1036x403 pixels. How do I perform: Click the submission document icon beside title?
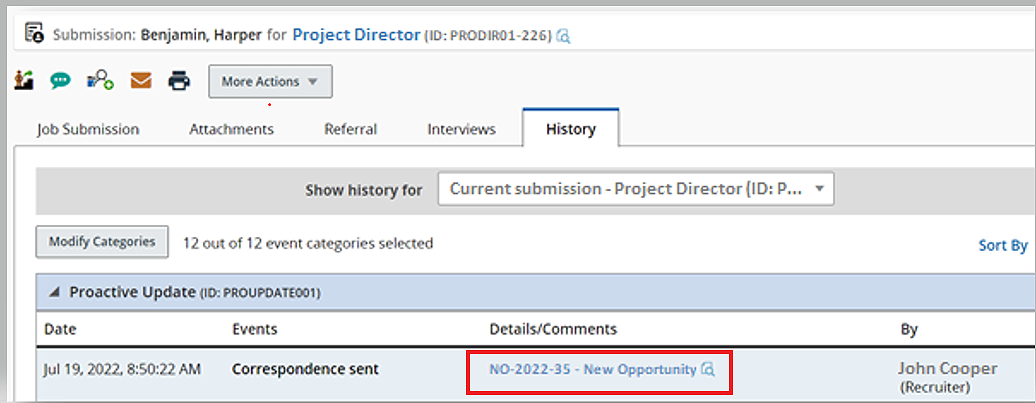pyautogui.click(x=34, y=34)
